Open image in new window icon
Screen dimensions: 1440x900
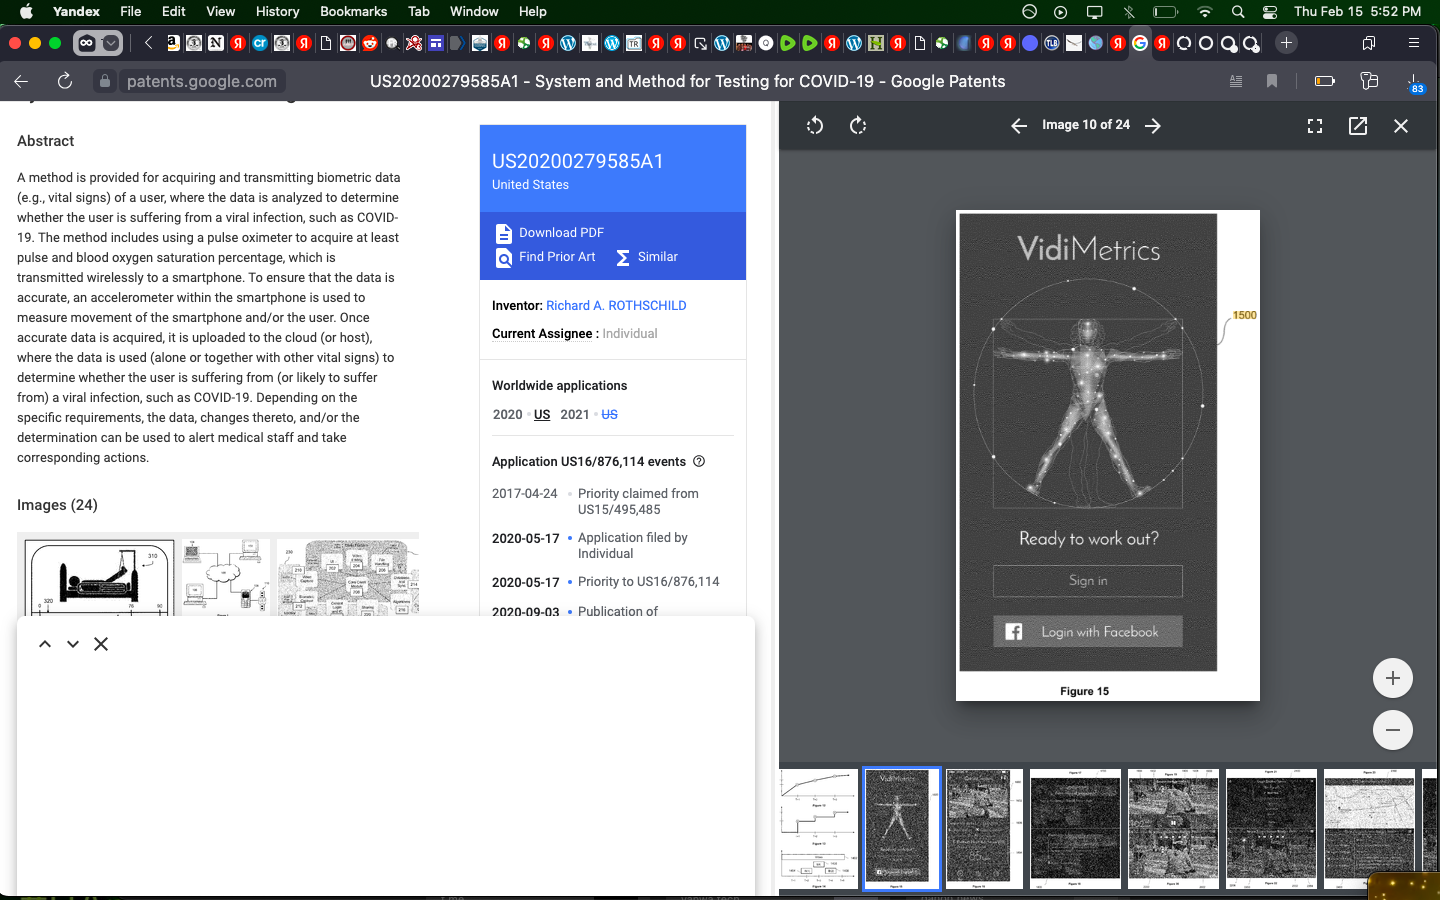pyautogui.click(x=1358, y=125)
